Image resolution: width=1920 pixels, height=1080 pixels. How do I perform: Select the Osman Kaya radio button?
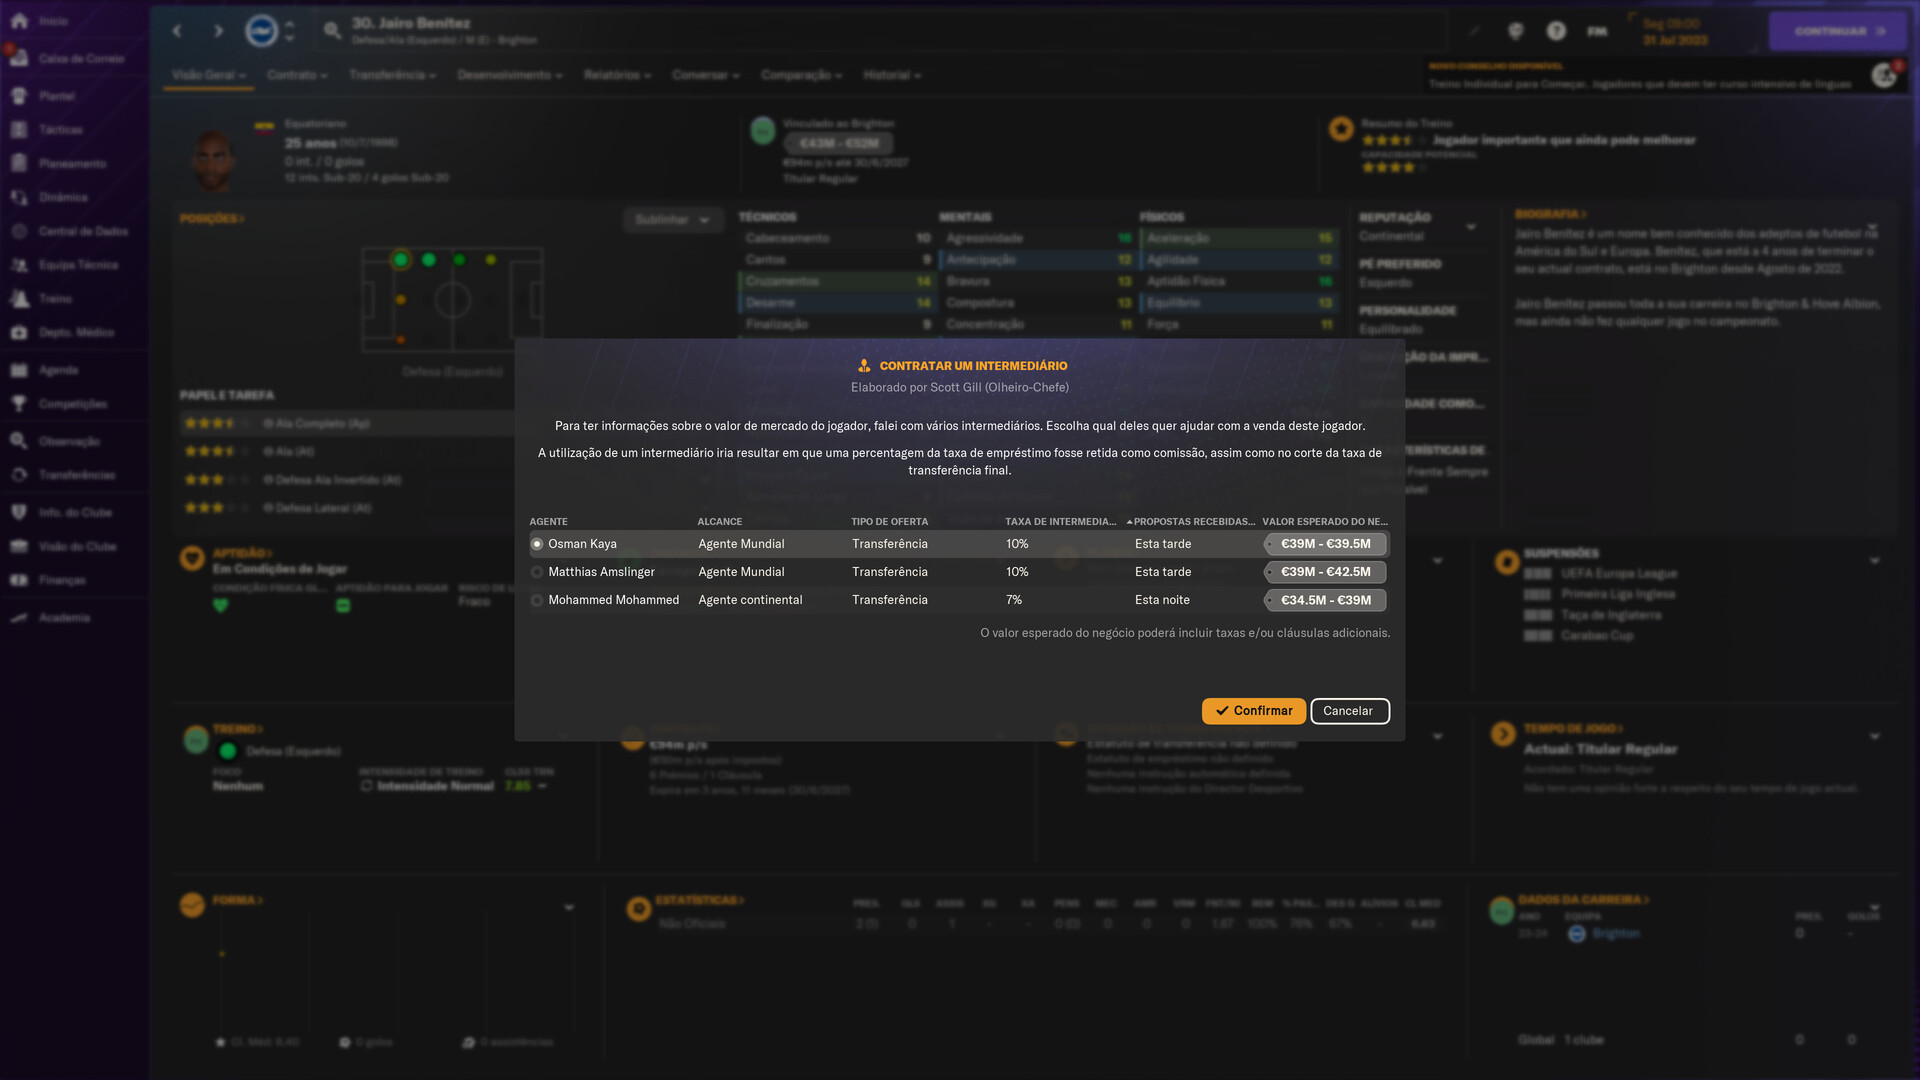pos(537,544)
